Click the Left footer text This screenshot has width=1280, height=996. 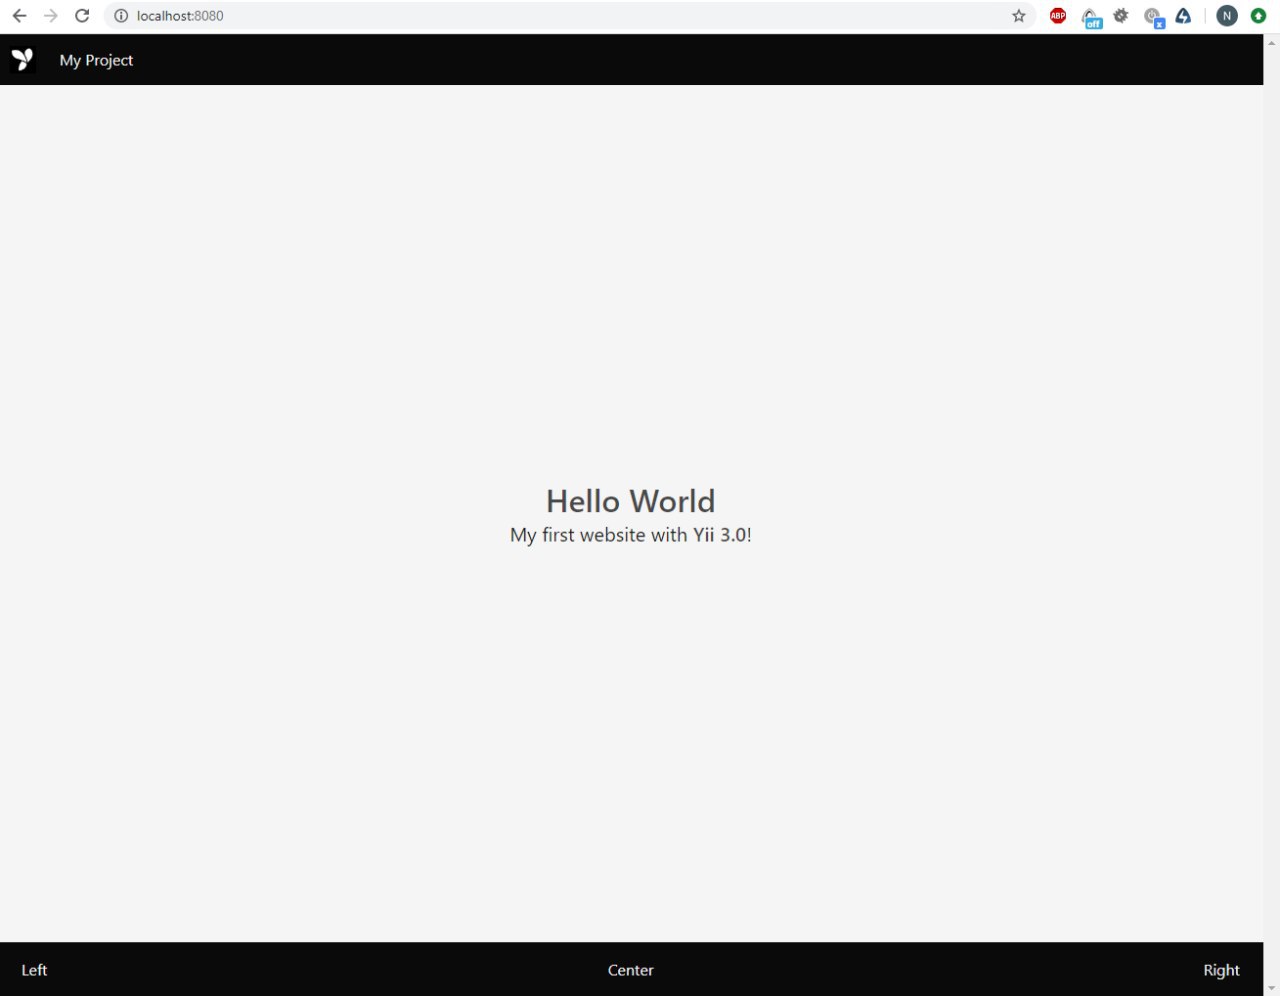point(34,970)
